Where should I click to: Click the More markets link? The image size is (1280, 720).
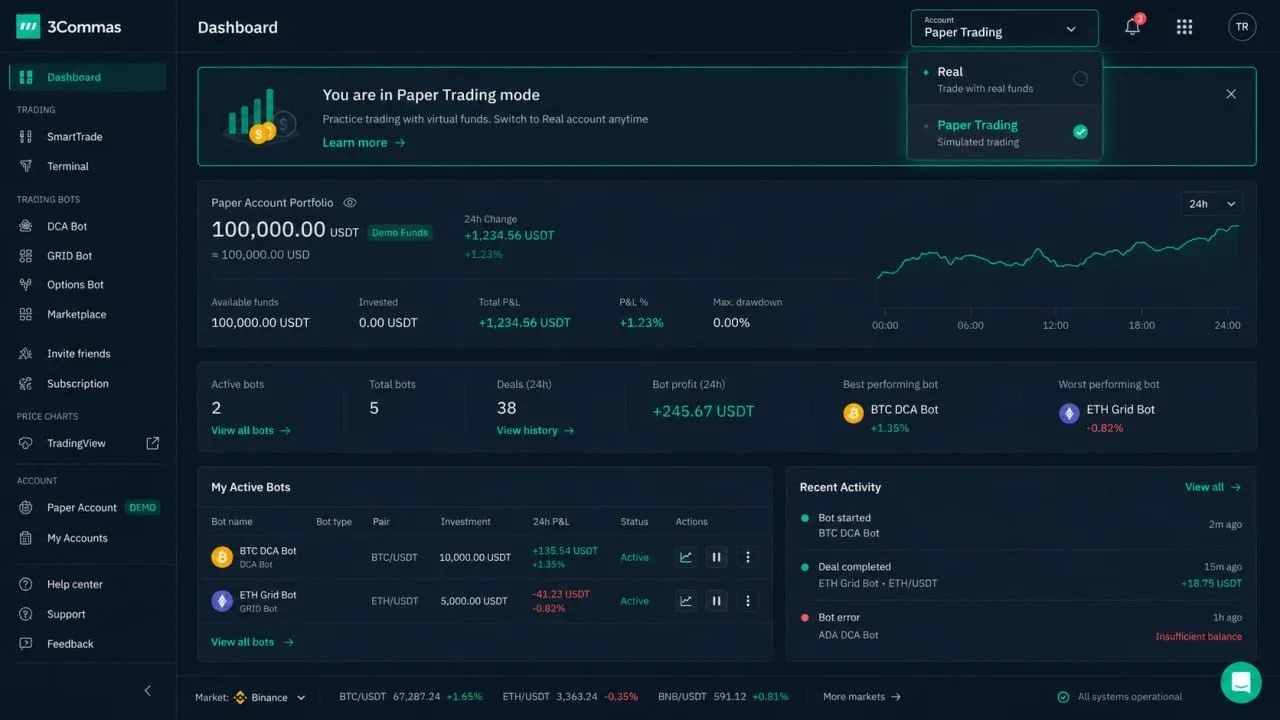[862, 697]
